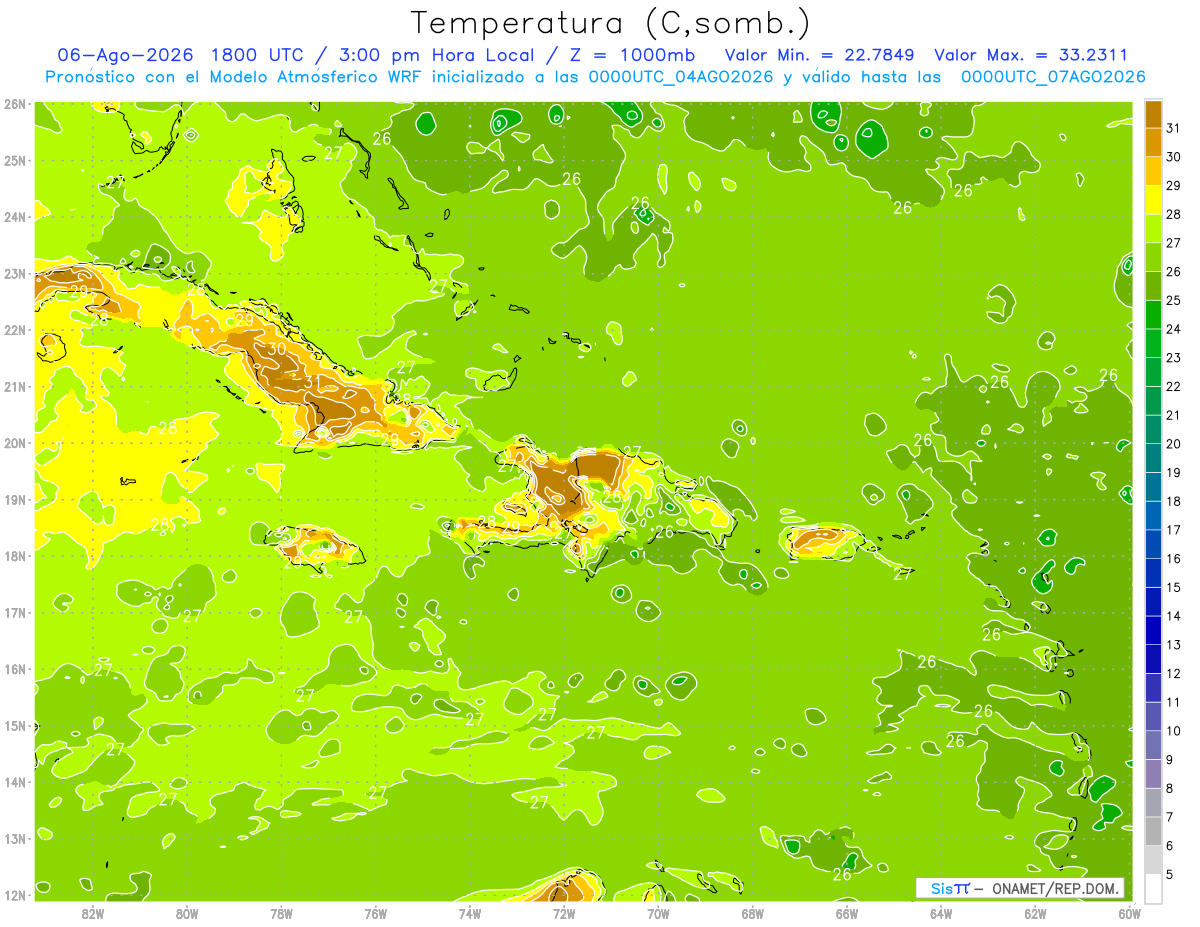The image size is (1200, 927).
Task: Click the validity stamp '0000UTC_07AGO2026'
Action: click(x=1053, y=76)
